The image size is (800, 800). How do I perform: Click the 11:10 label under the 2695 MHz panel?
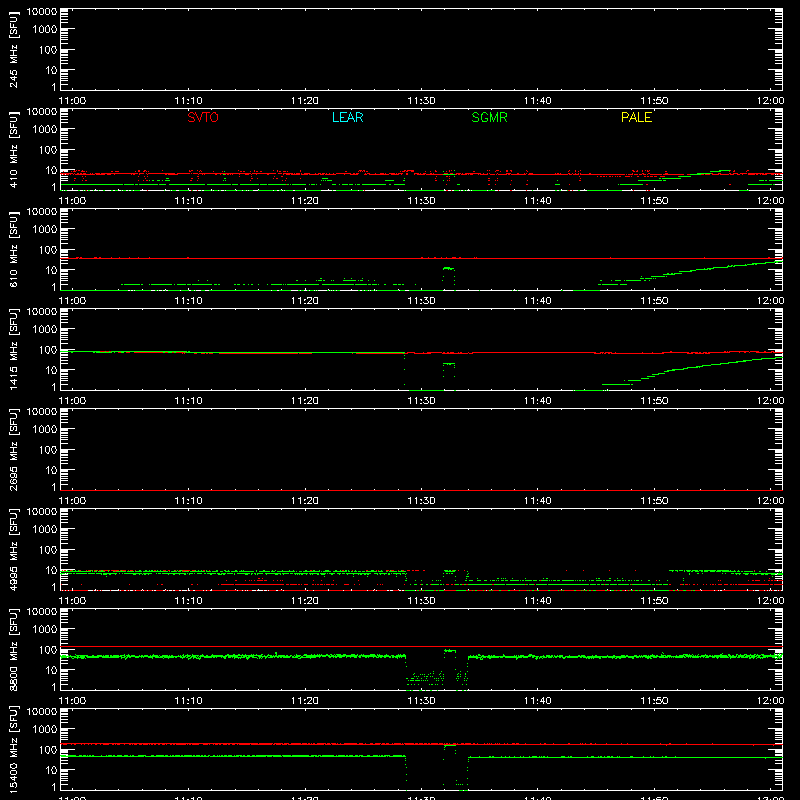pos(189,501)
